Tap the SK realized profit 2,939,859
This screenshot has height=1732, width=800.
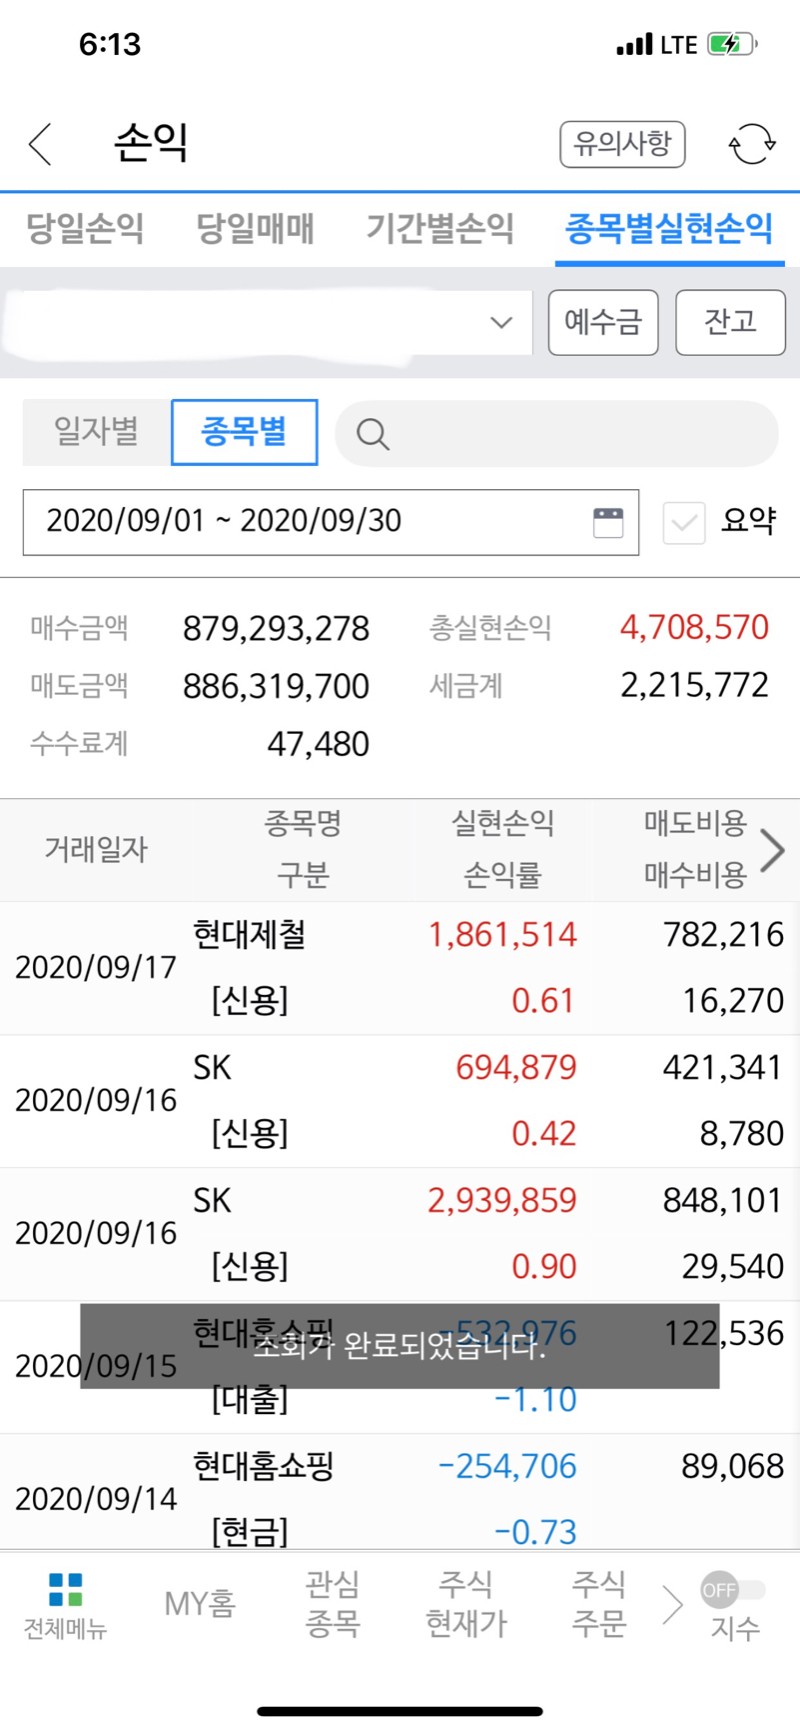(x=502, y=1201)
